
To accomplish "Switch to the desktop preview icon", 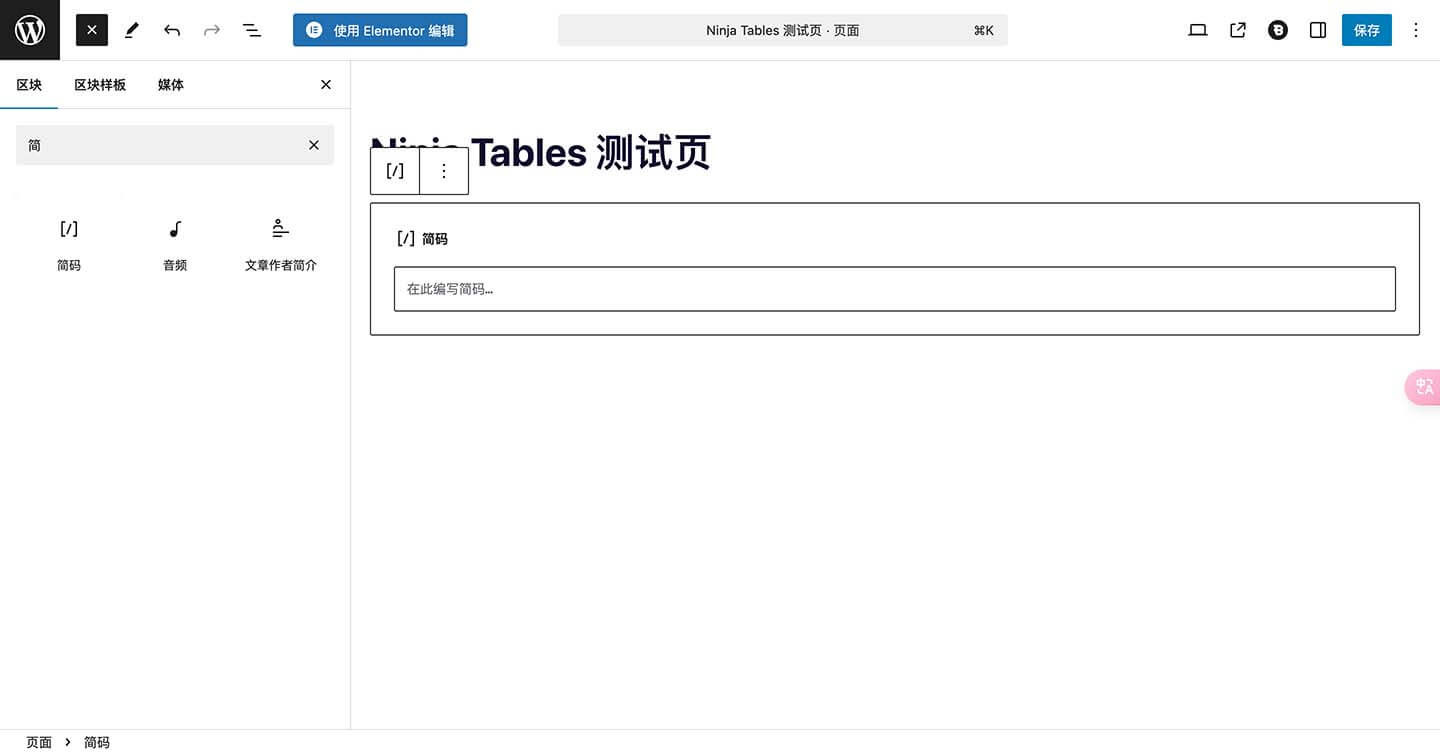I will pos(1198,30).
